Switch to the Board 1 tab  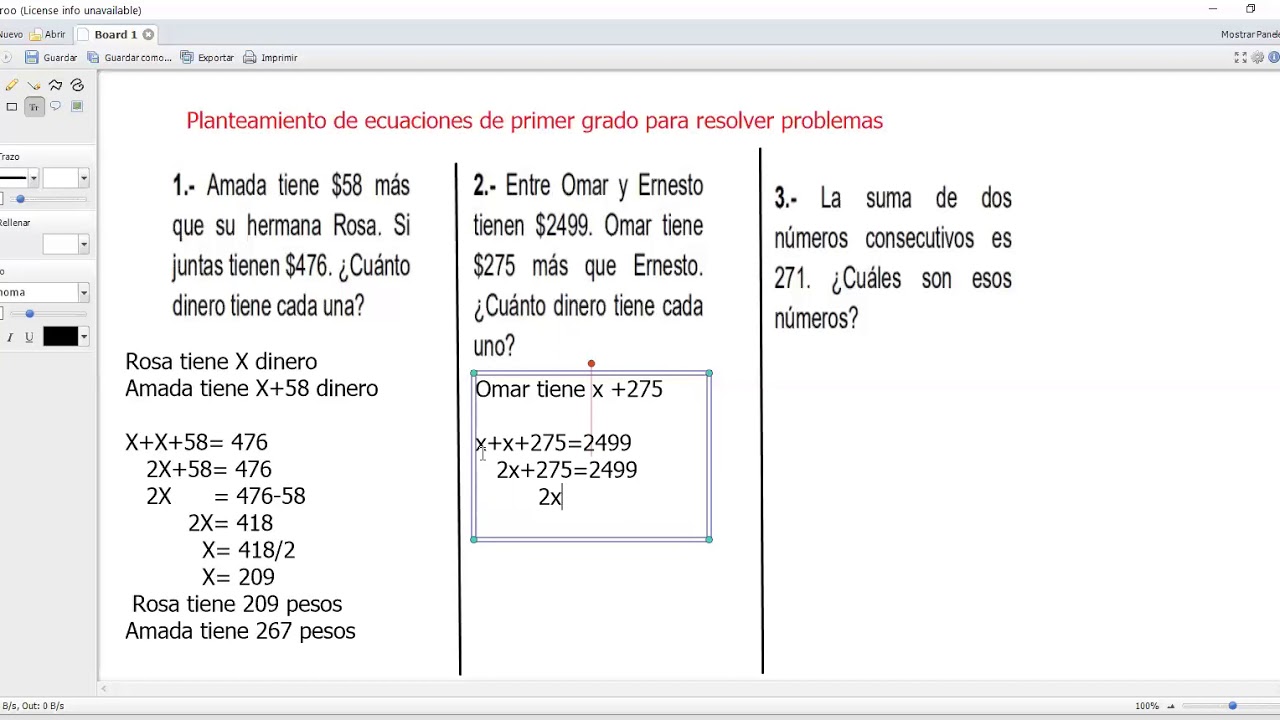[115, 34]
